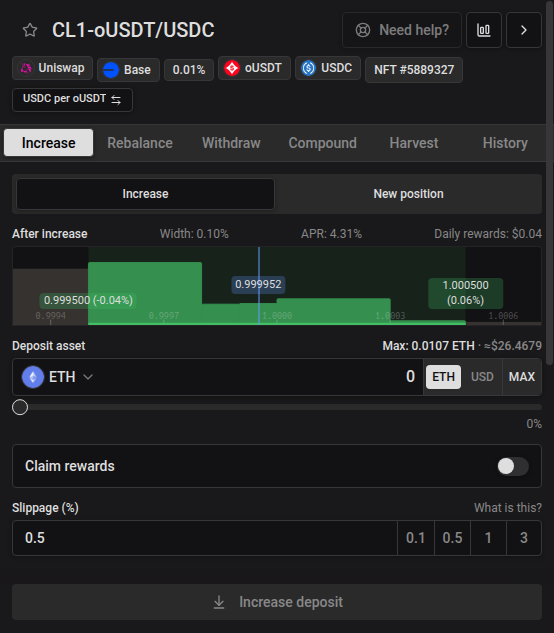Click the MAX amount button
Viewport: 554px width, 633px height.
(x=522, y=377)
